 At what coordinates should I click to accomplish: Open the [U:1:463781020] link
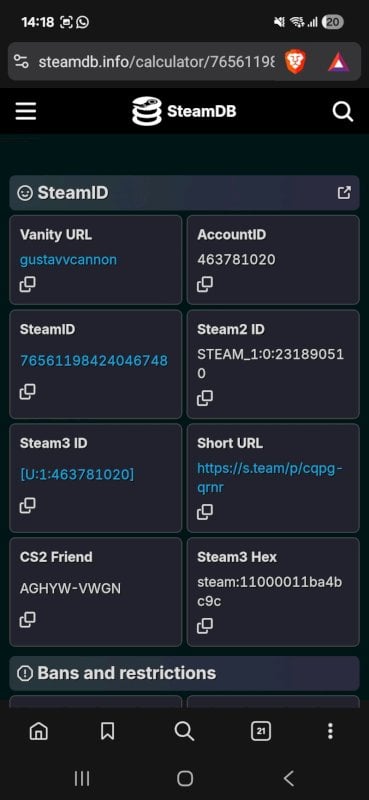click(x=77, y=474)
